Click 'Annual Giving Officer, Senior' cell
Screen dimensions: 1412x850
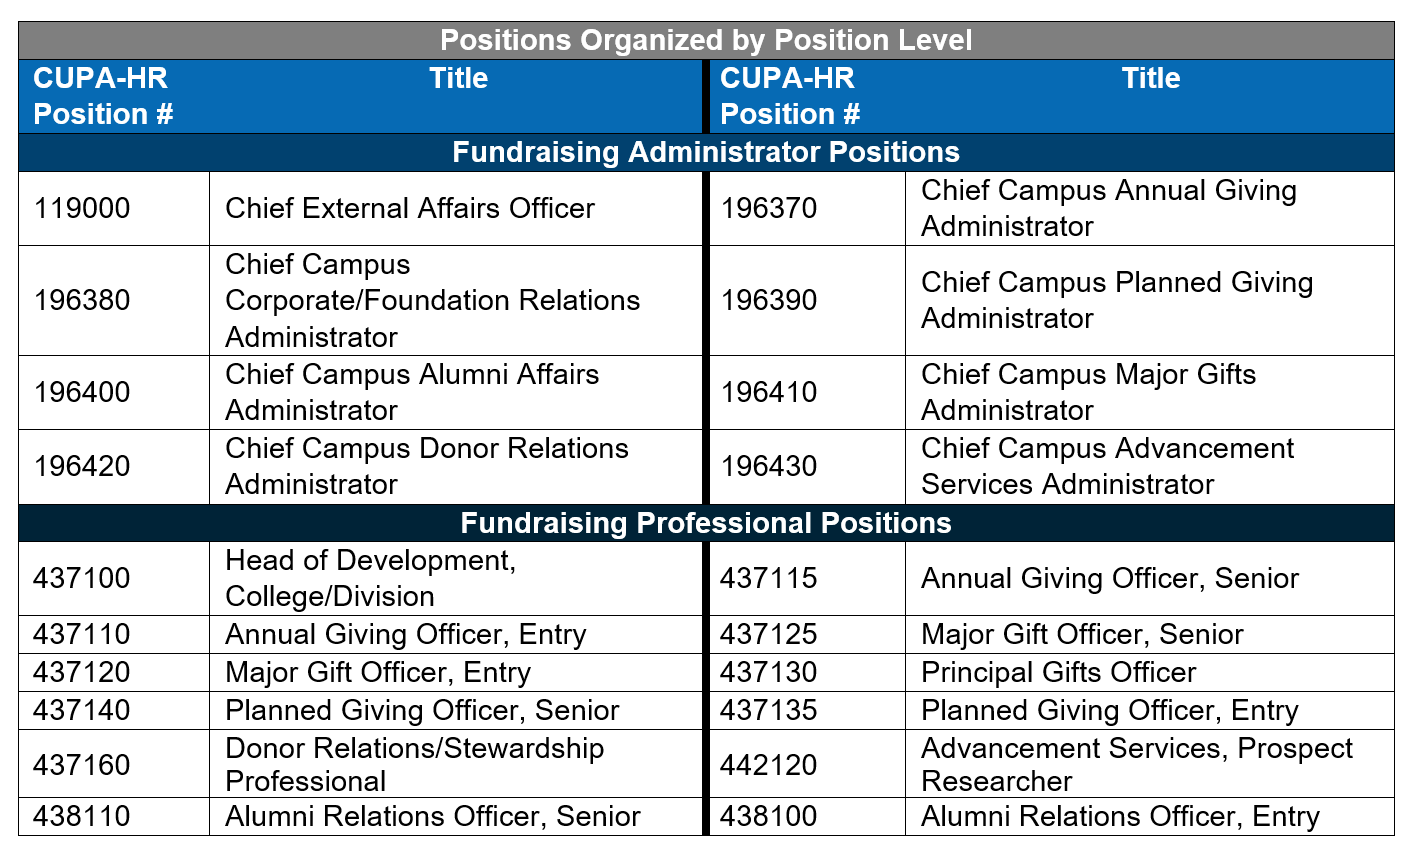[x=1109, y=578]
